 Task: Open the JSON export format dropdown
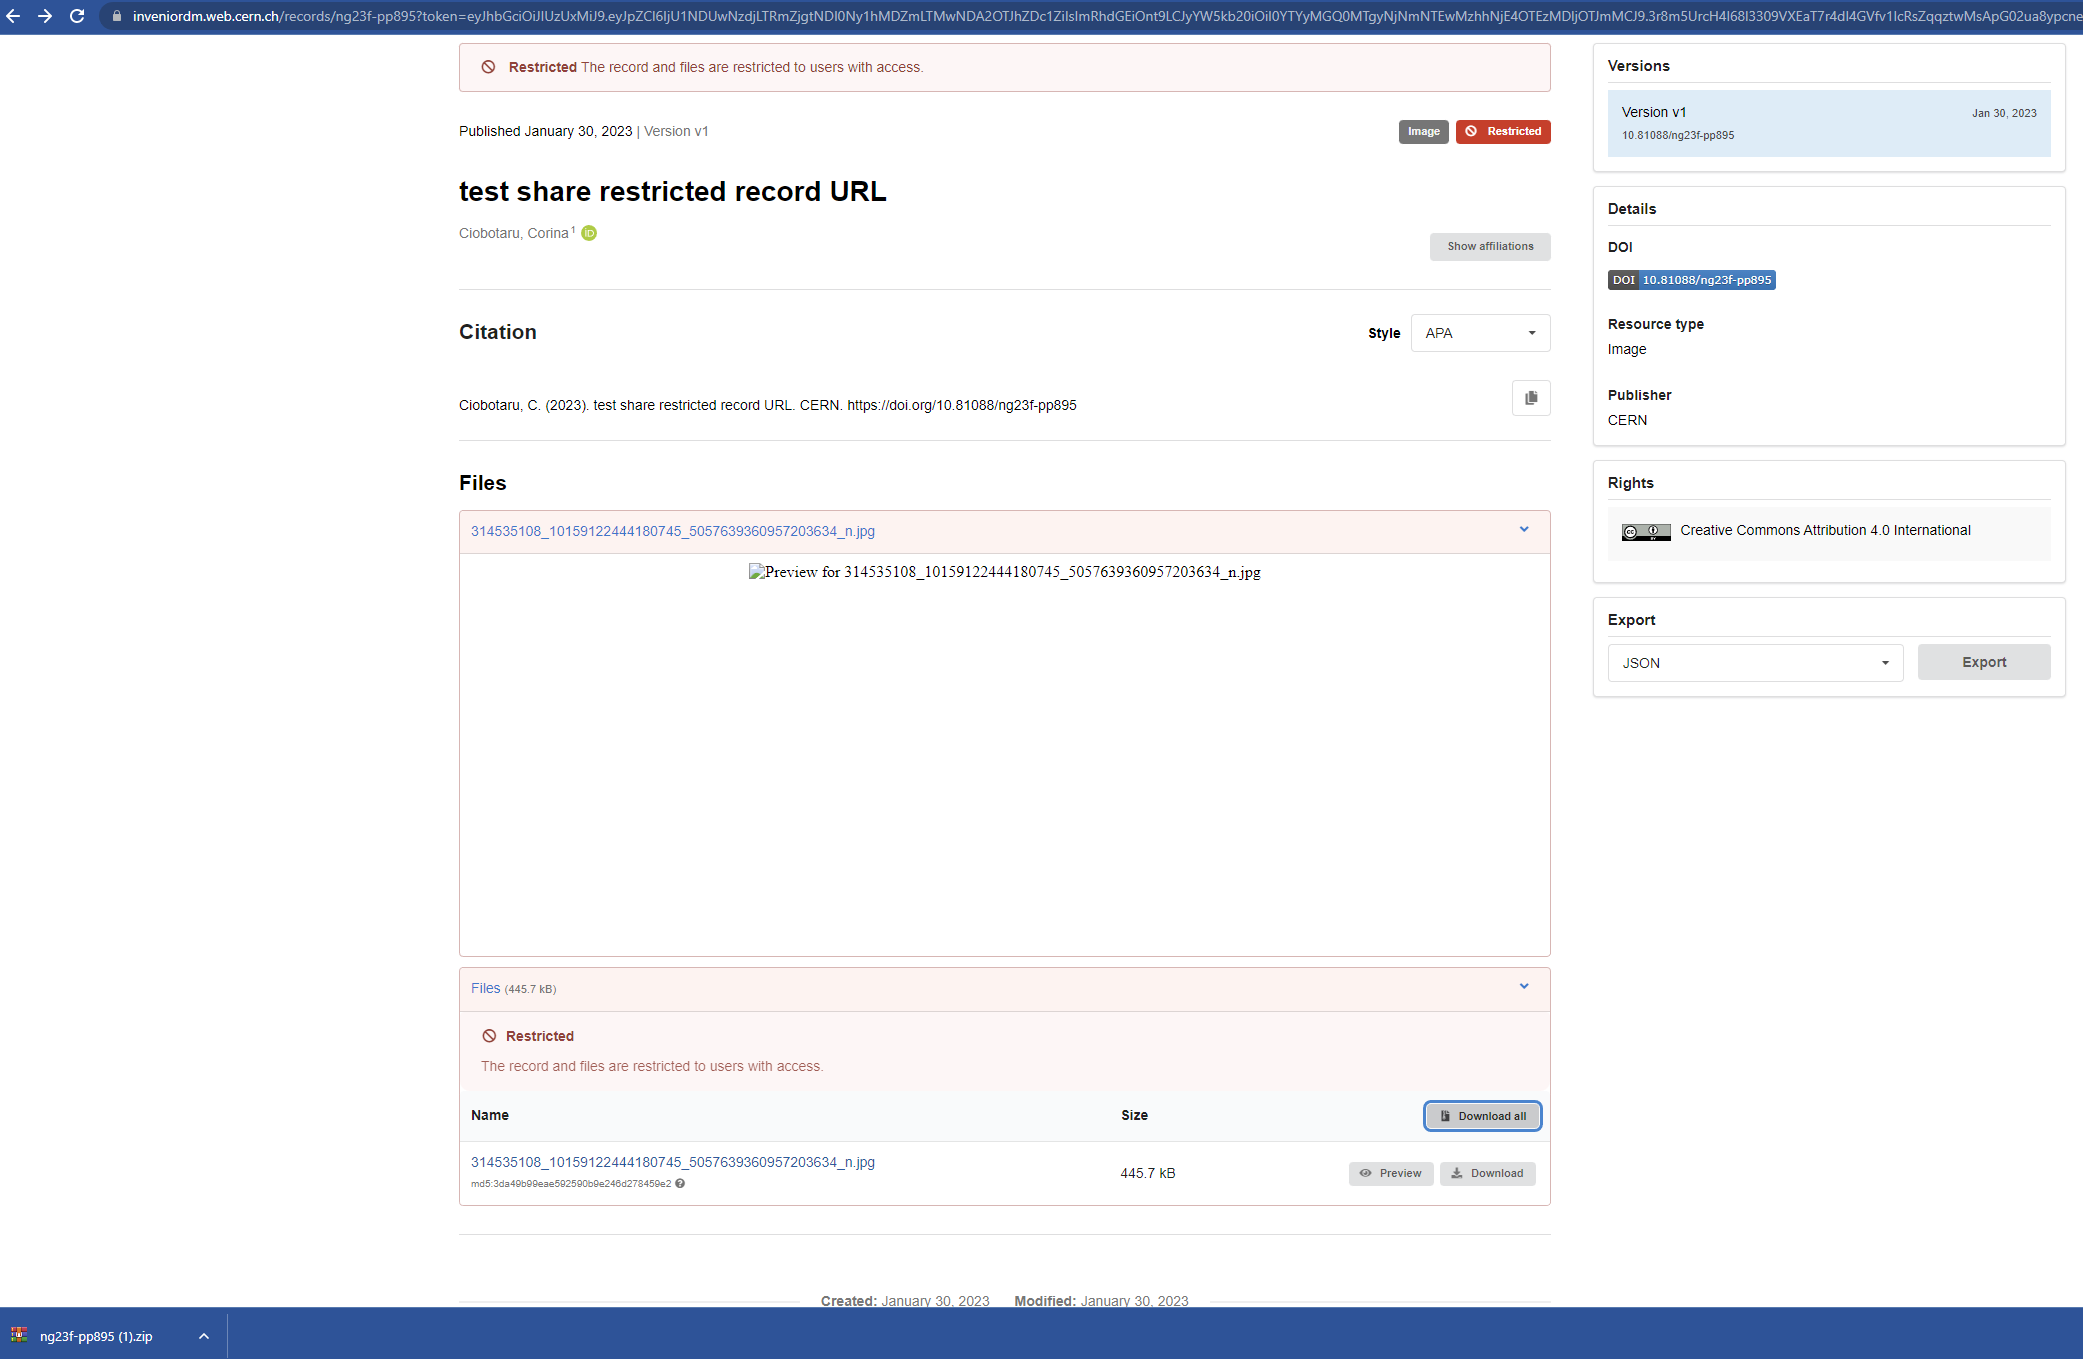coord(1753,662)
